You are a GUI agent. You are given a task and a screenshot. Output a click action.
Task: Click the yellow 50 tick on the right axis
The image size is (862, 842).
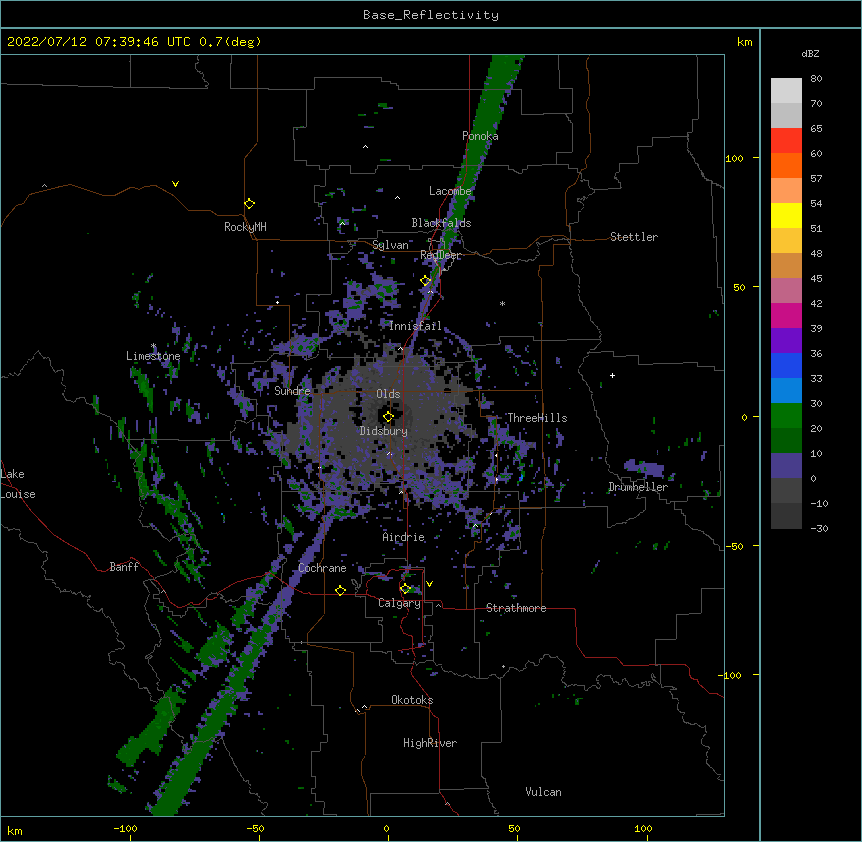point(739,287)
